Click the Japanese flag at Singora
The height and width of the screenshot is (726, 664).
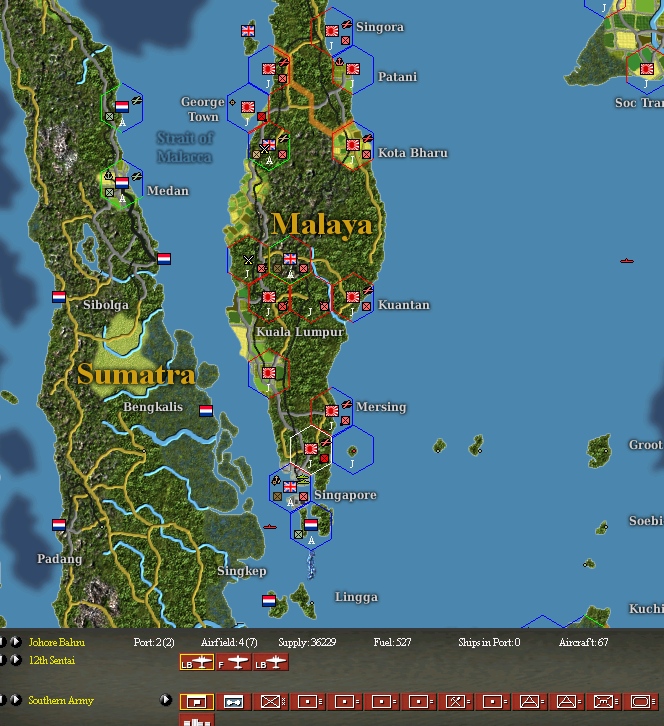pyautogui.click(x=332, y=31)
